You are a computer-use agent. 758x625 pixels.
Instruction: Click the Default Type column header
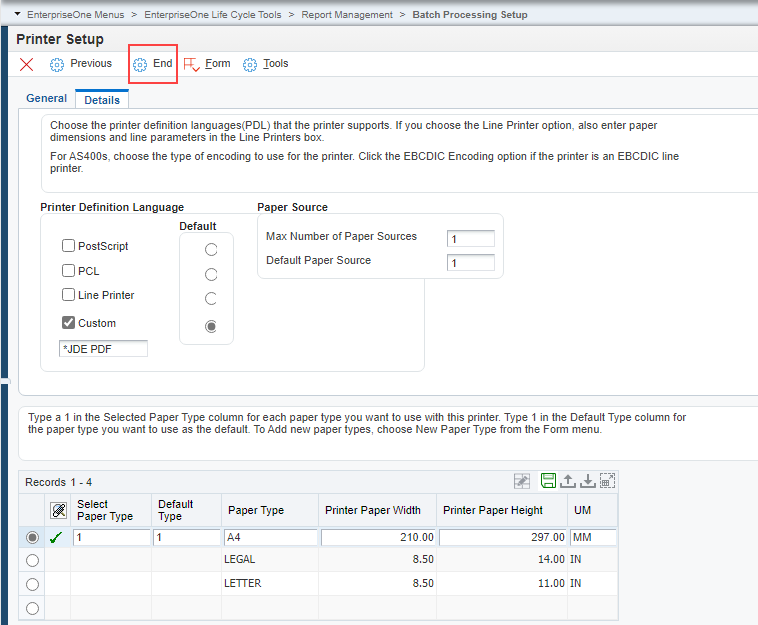[x=187, y=510]
